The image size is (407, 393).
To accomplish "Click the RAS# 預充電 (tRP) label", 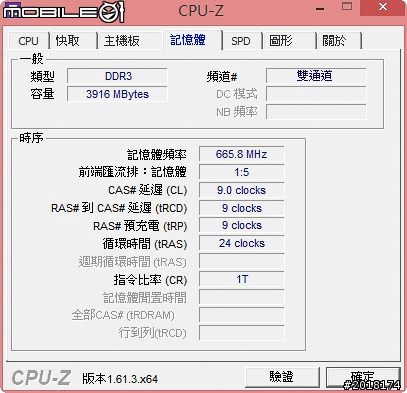I will point(140,226).
